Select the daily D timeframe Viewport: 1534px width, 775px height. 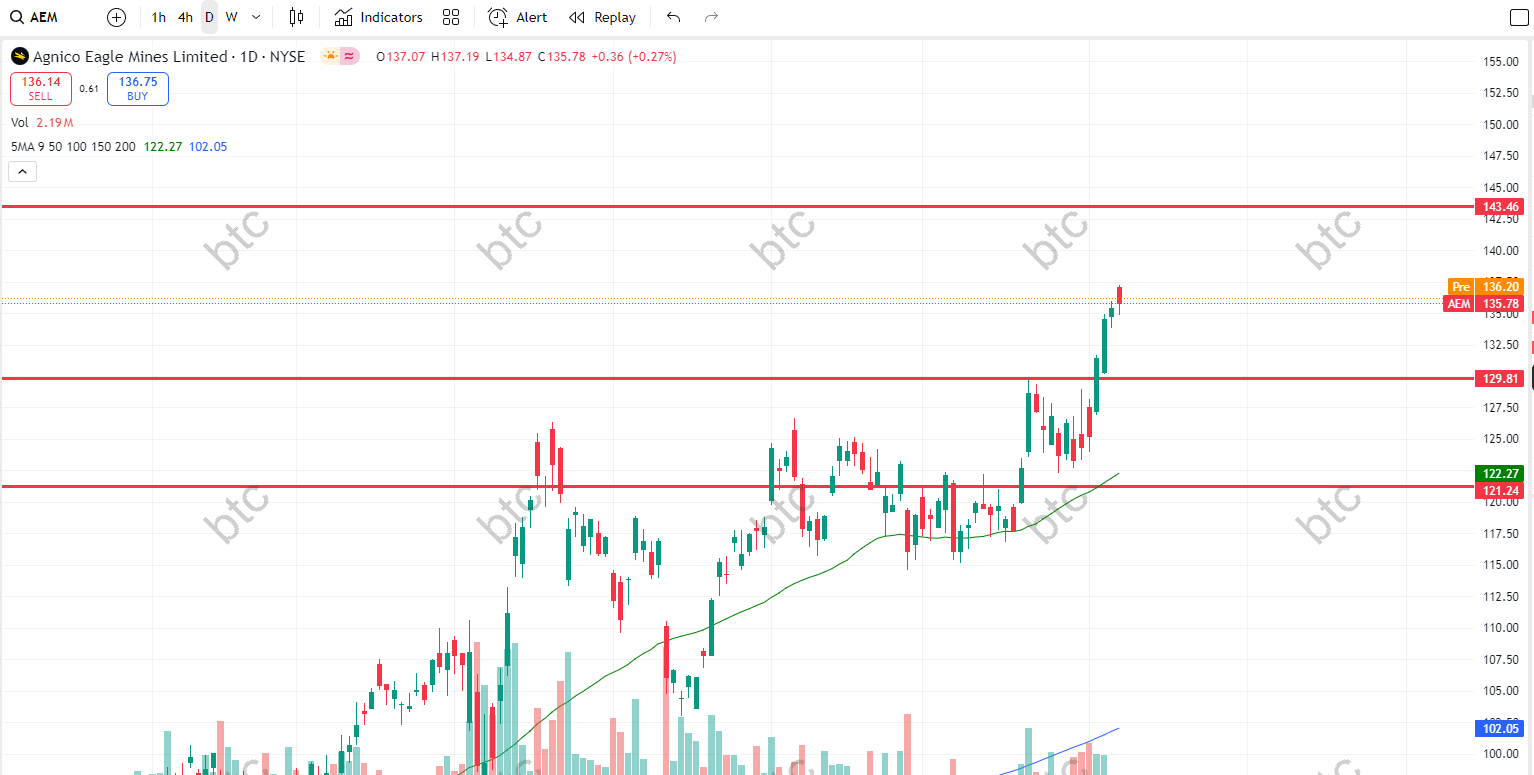[209, 17]
